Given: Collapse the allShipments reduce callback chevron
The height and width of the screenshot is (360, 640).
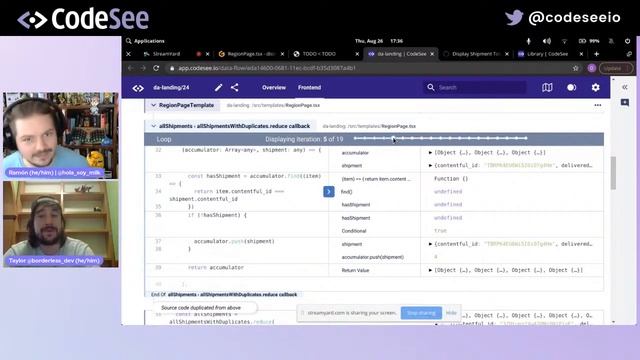Looking at the screenshot, I should (x=153, y=126).
